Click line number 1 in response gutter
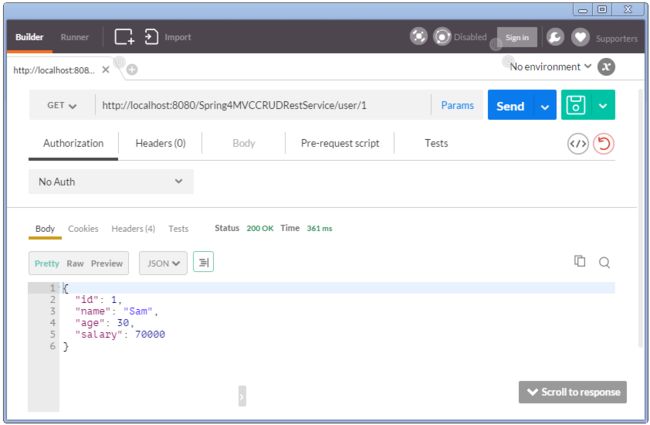650x425 pixels. click(x=52, y=288)
